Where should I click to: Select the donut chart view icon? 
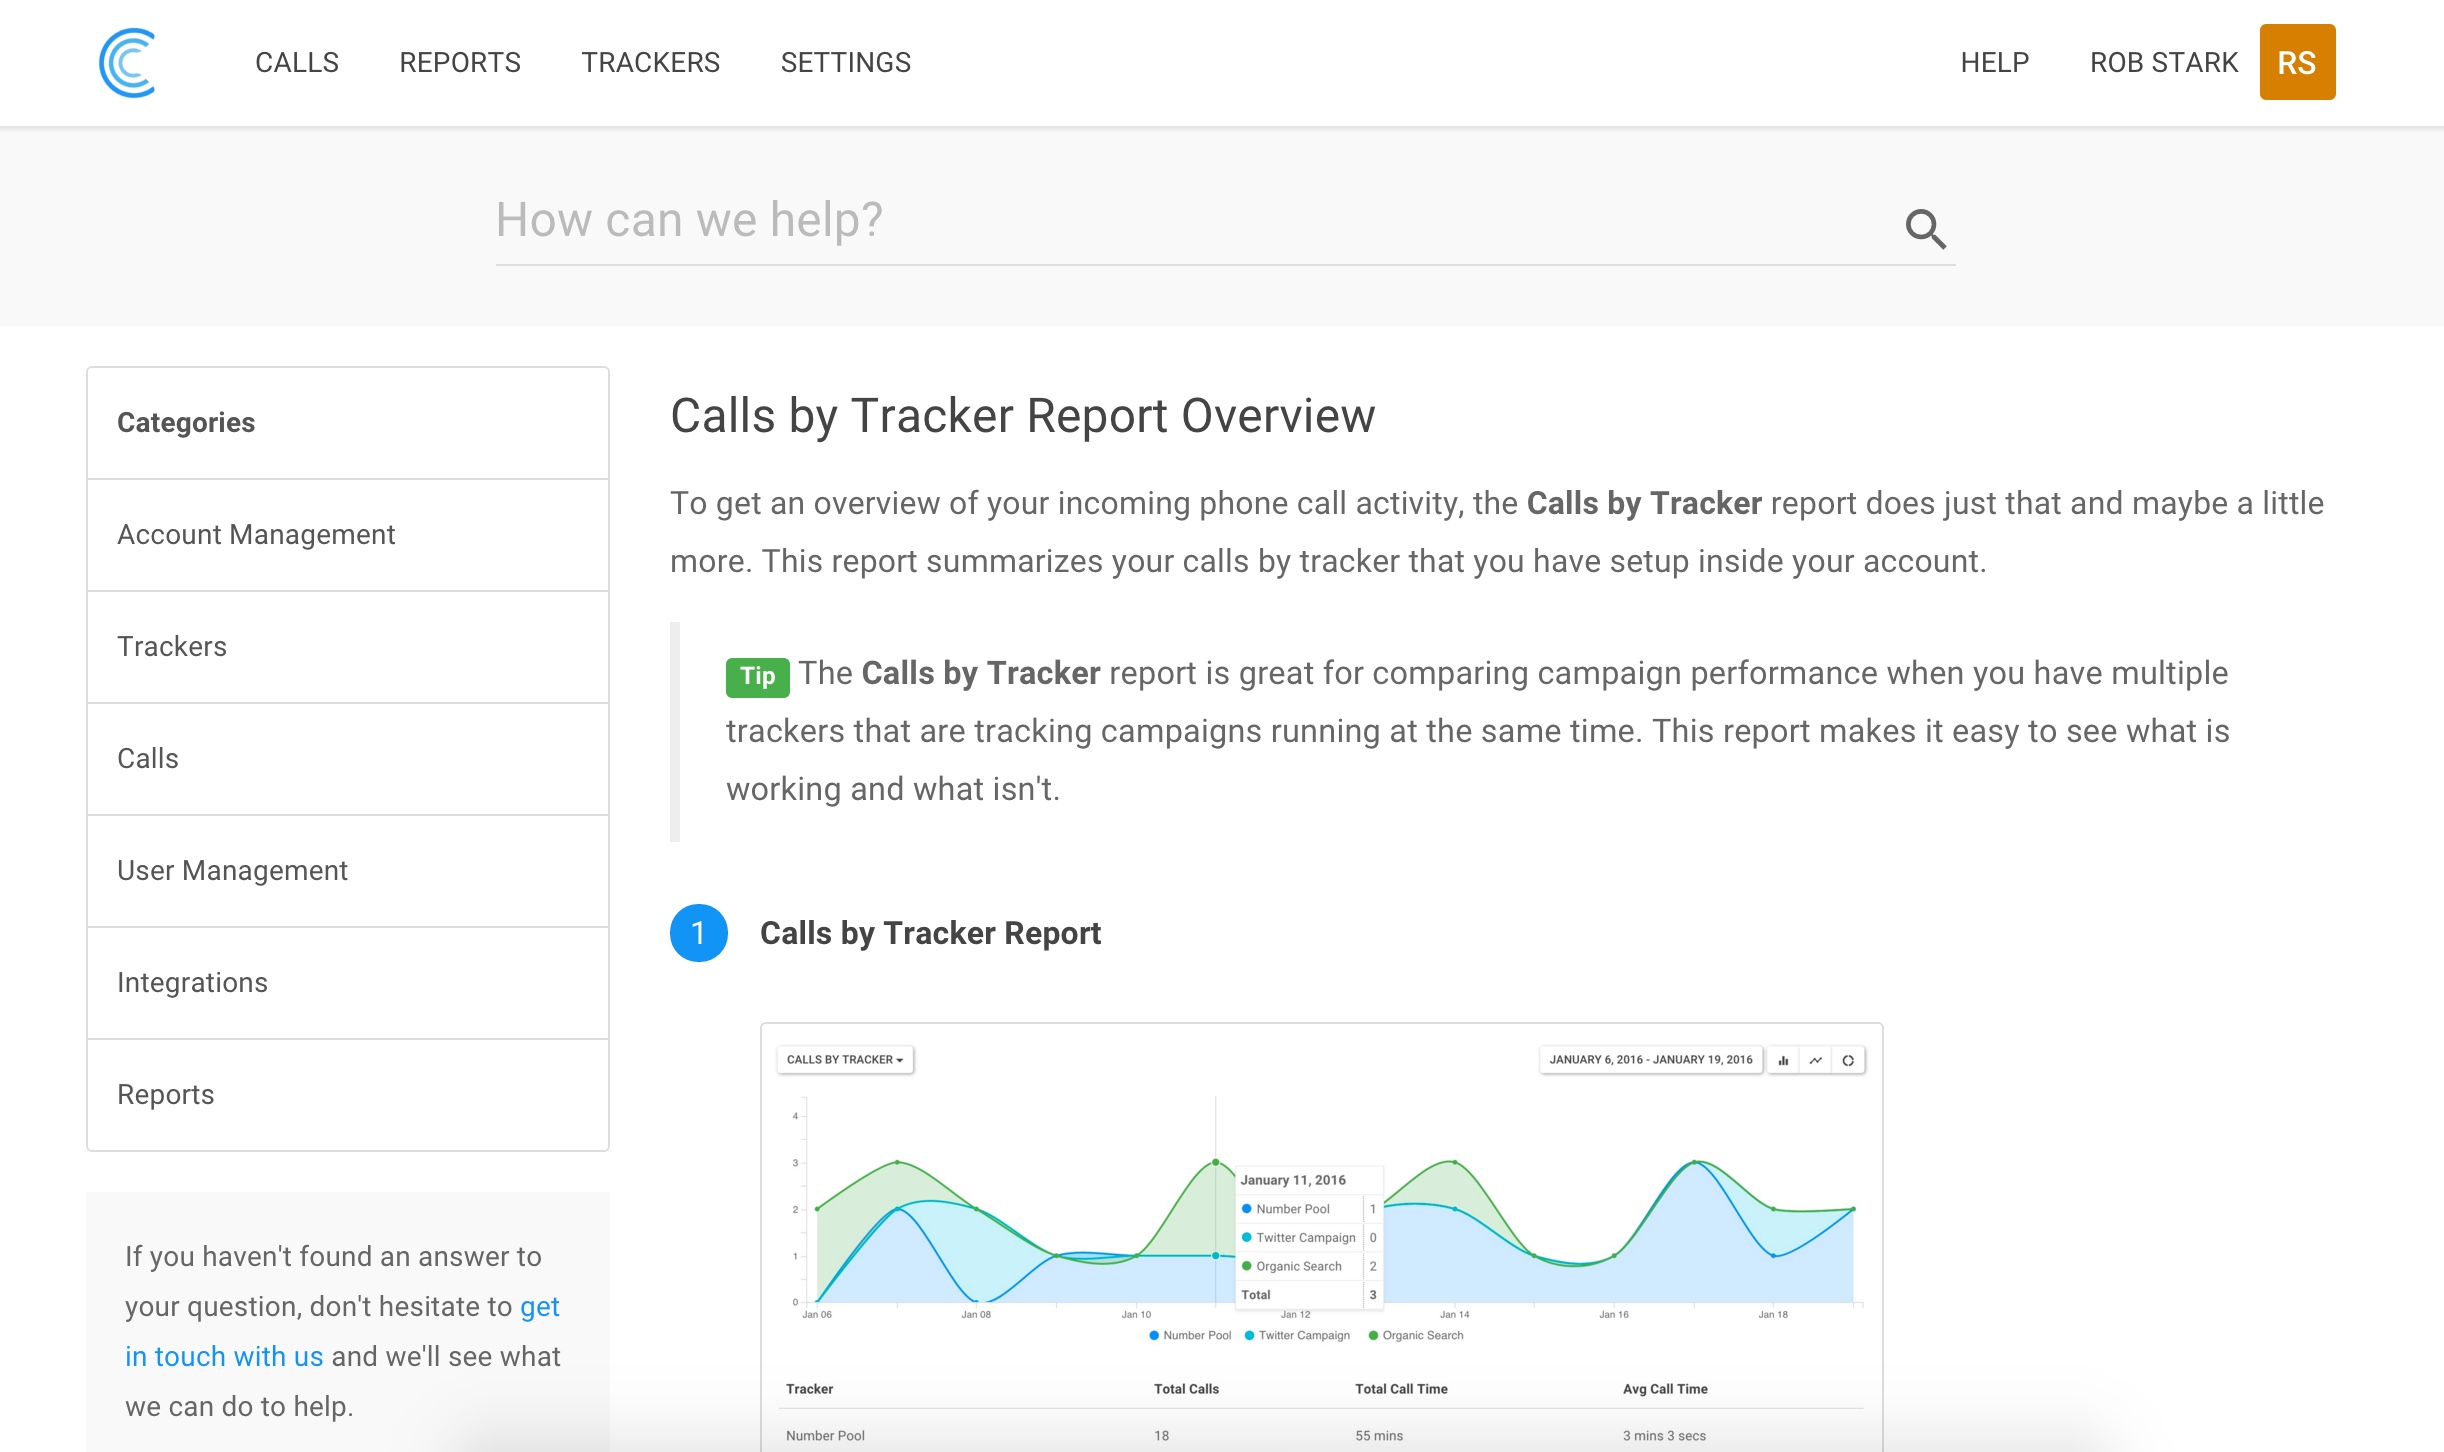pos(1848,1060)
